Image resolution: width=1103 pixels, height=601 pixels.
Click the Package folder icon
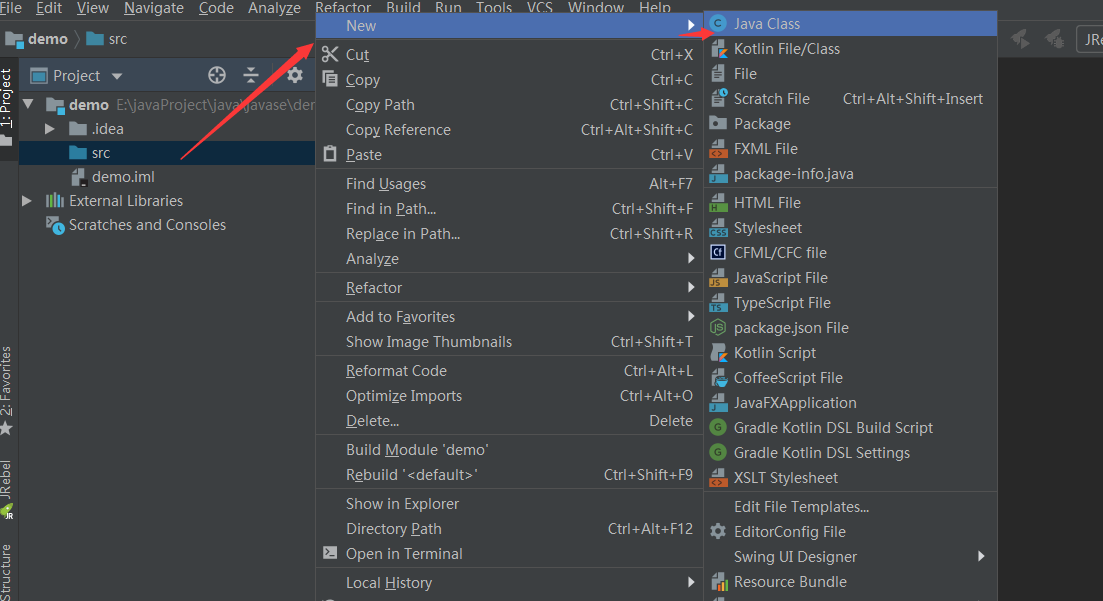pos(718,124)
